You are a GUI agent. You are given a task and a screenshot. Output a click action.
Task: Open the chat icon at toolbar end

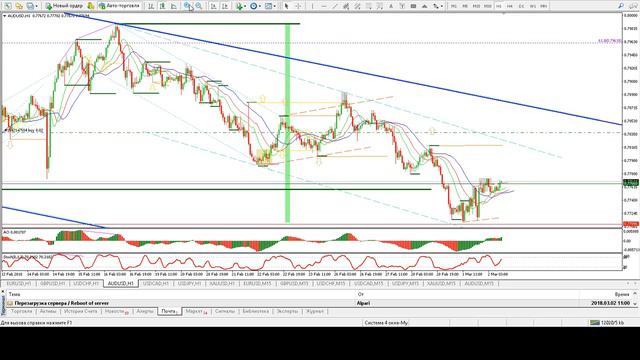(x=633, y=6)
